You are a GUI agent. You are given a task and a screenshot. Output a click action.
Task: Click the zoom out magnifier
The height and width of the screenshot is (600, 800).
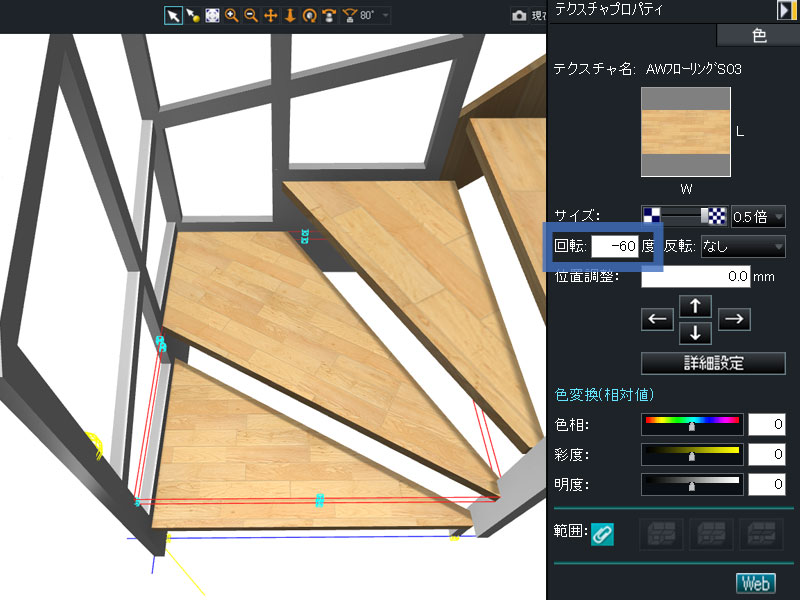point(250,16)
